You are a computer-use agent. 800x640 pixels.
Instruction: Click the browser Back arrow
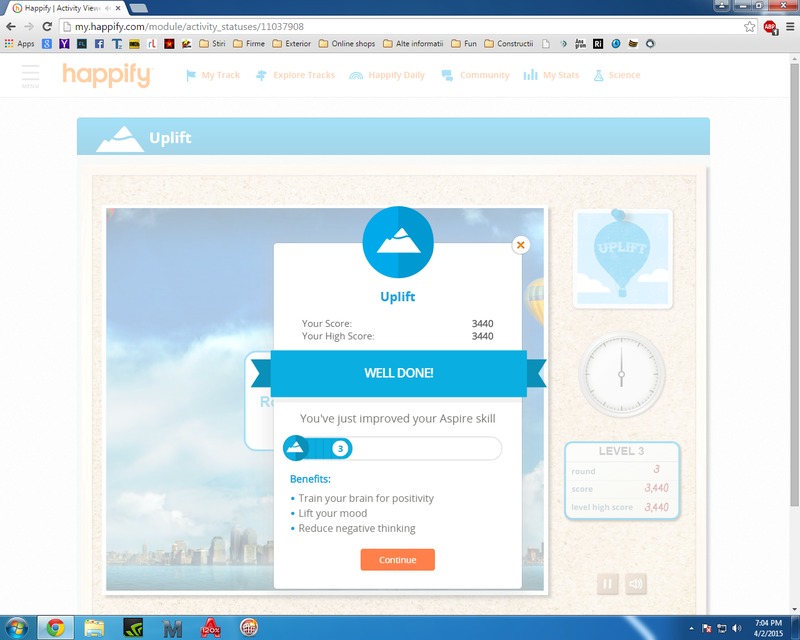(x=11, y=27)
